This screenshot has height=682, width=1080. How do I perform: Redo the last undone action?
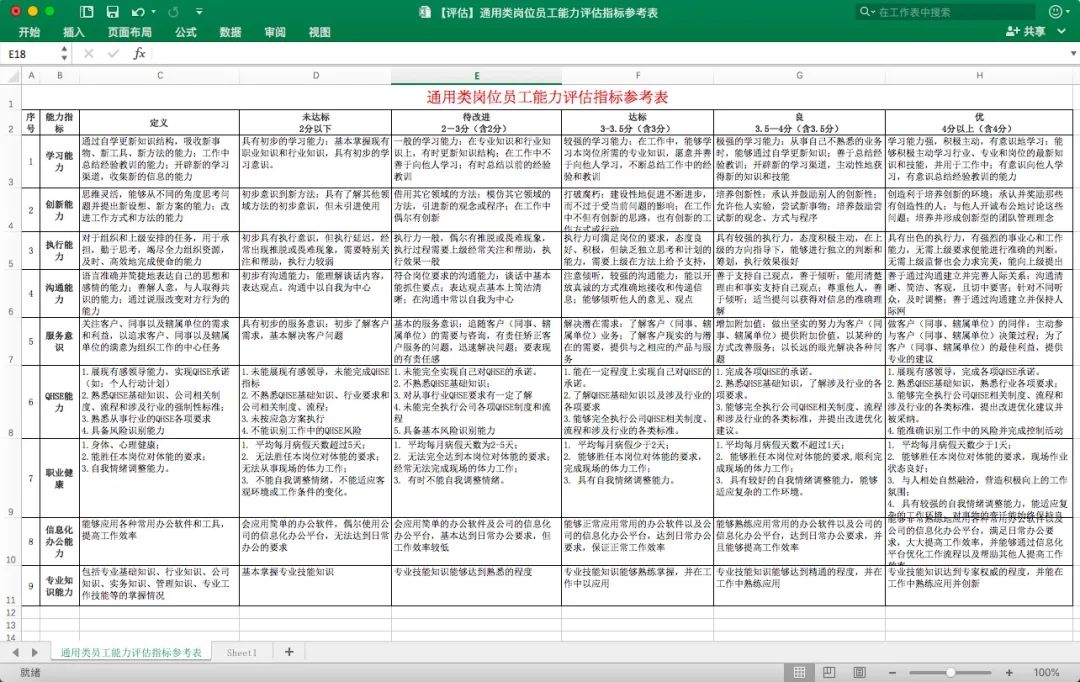tap(174, 12)
